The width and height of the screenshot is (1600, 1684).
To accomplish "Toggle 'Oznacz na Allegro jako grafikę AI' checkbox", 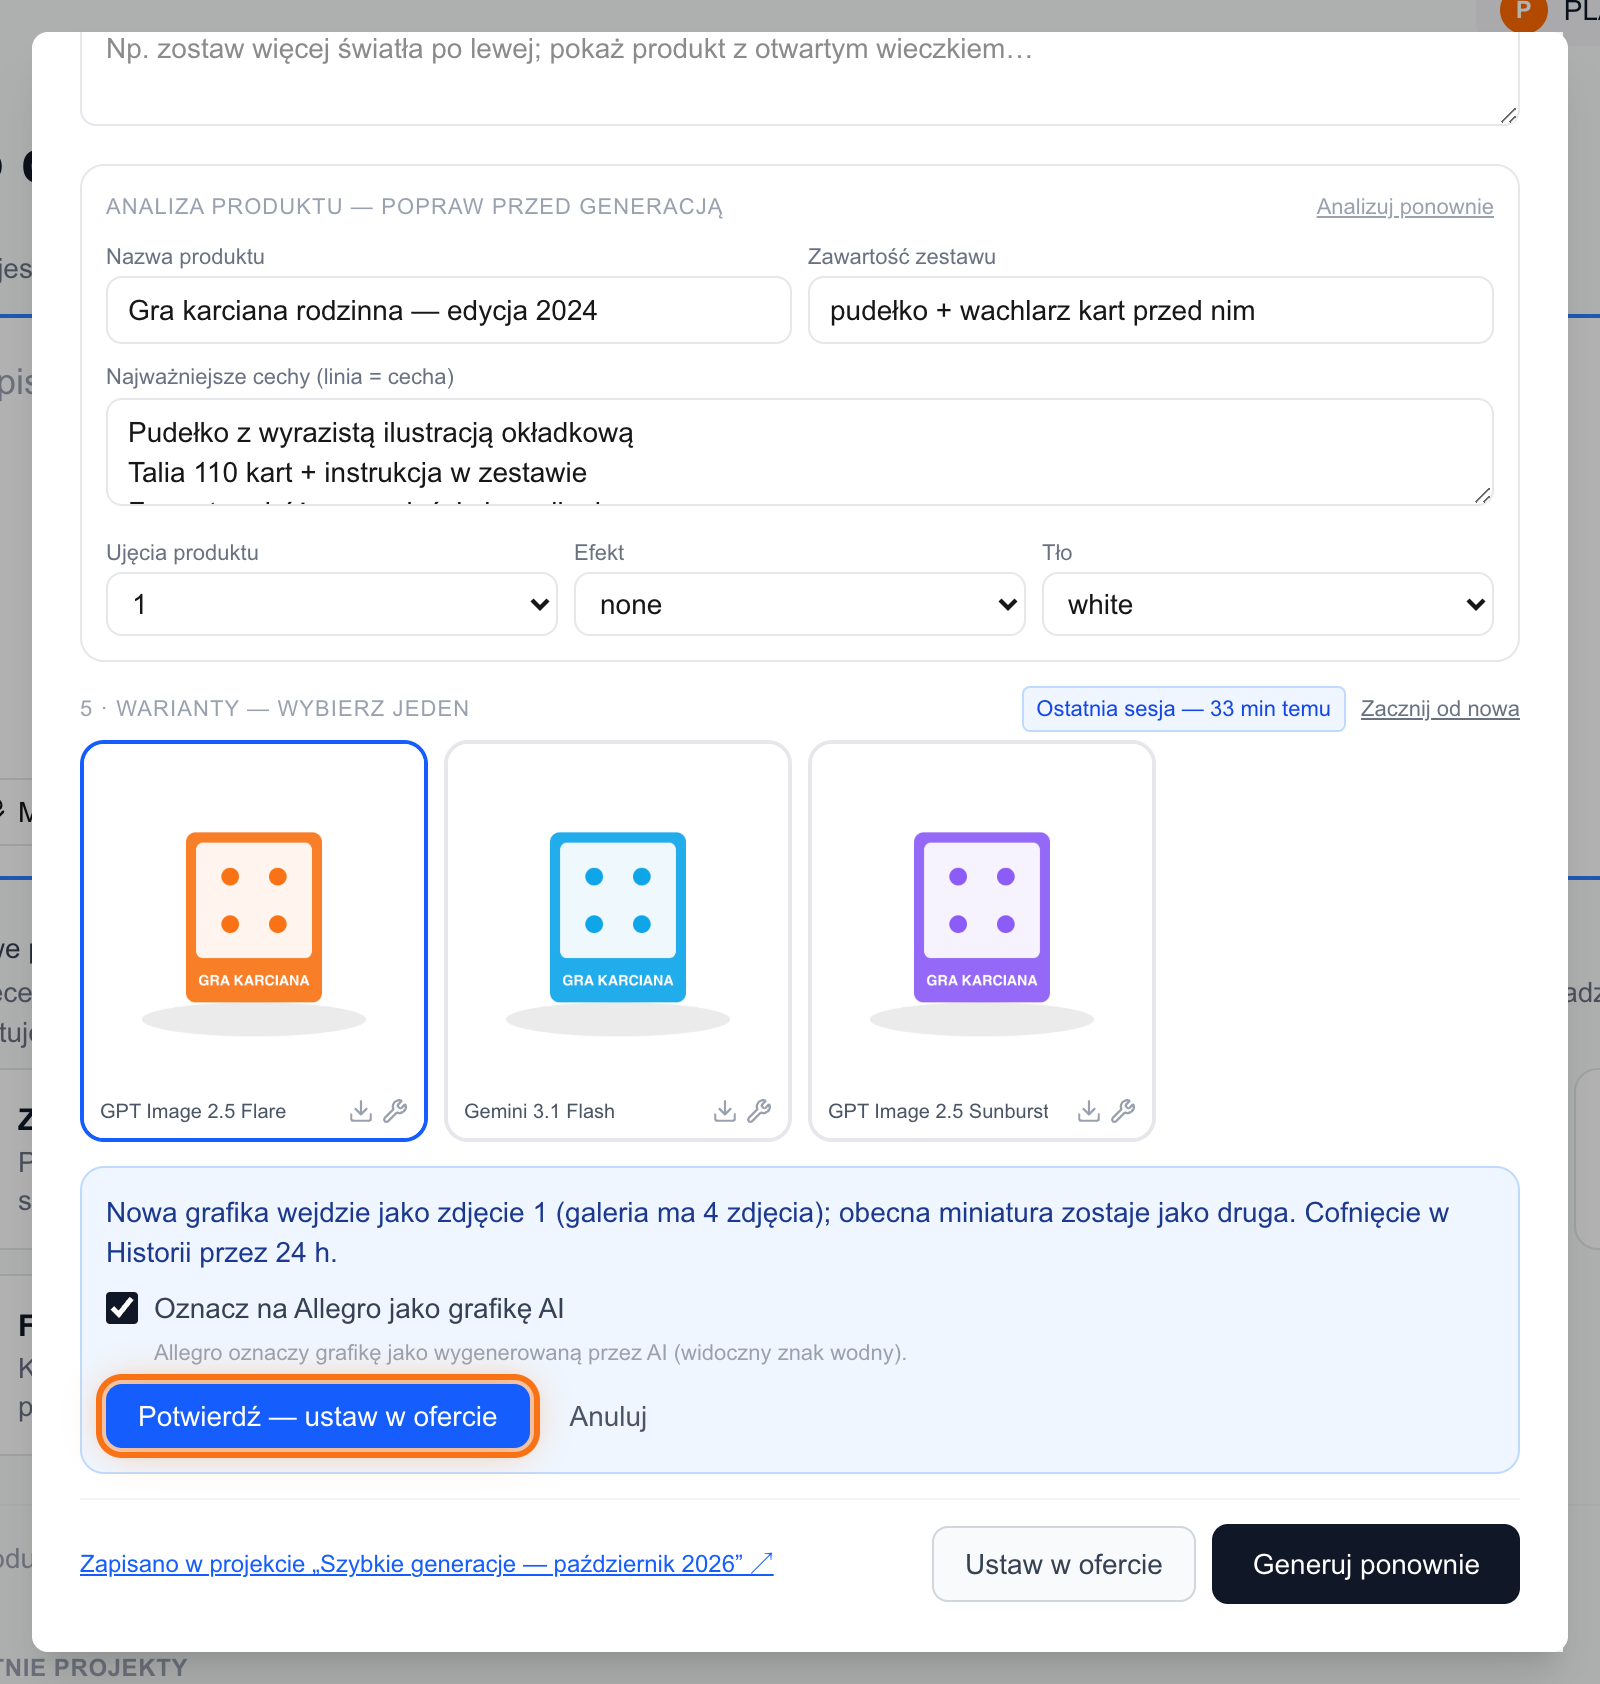I will [122, 1308].
